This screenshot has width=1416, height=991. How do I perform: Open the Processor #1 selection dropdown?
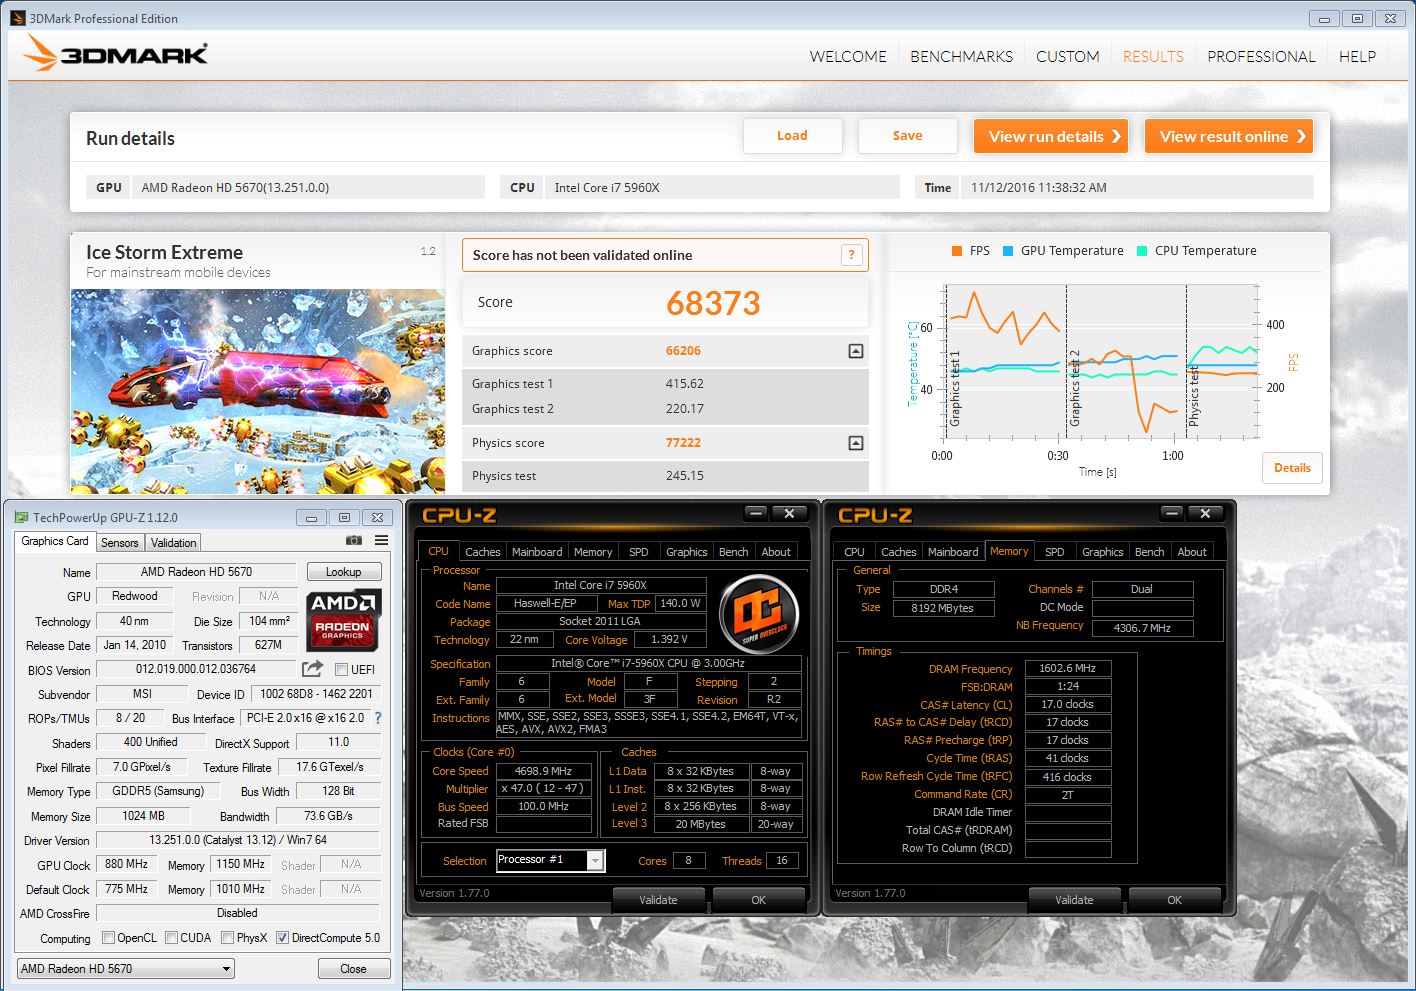pyautogui.click(x=551, y=860)
